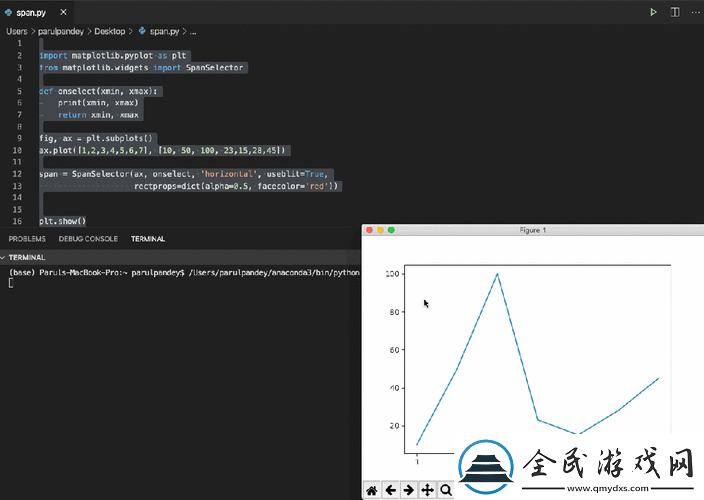Click parulpandey in the breadcrumb path

61,31
